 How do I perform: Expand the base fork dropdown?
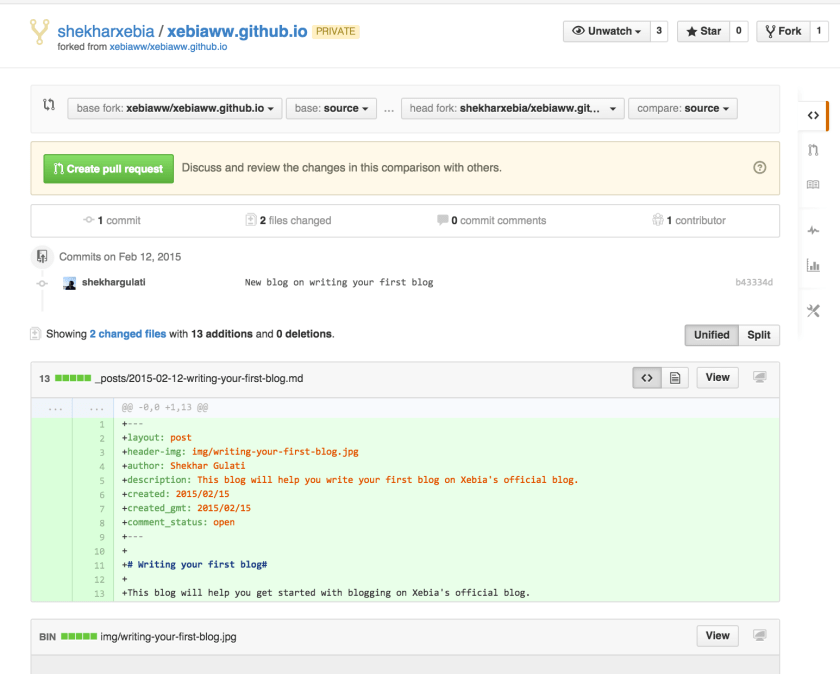(x=174, y=108)
